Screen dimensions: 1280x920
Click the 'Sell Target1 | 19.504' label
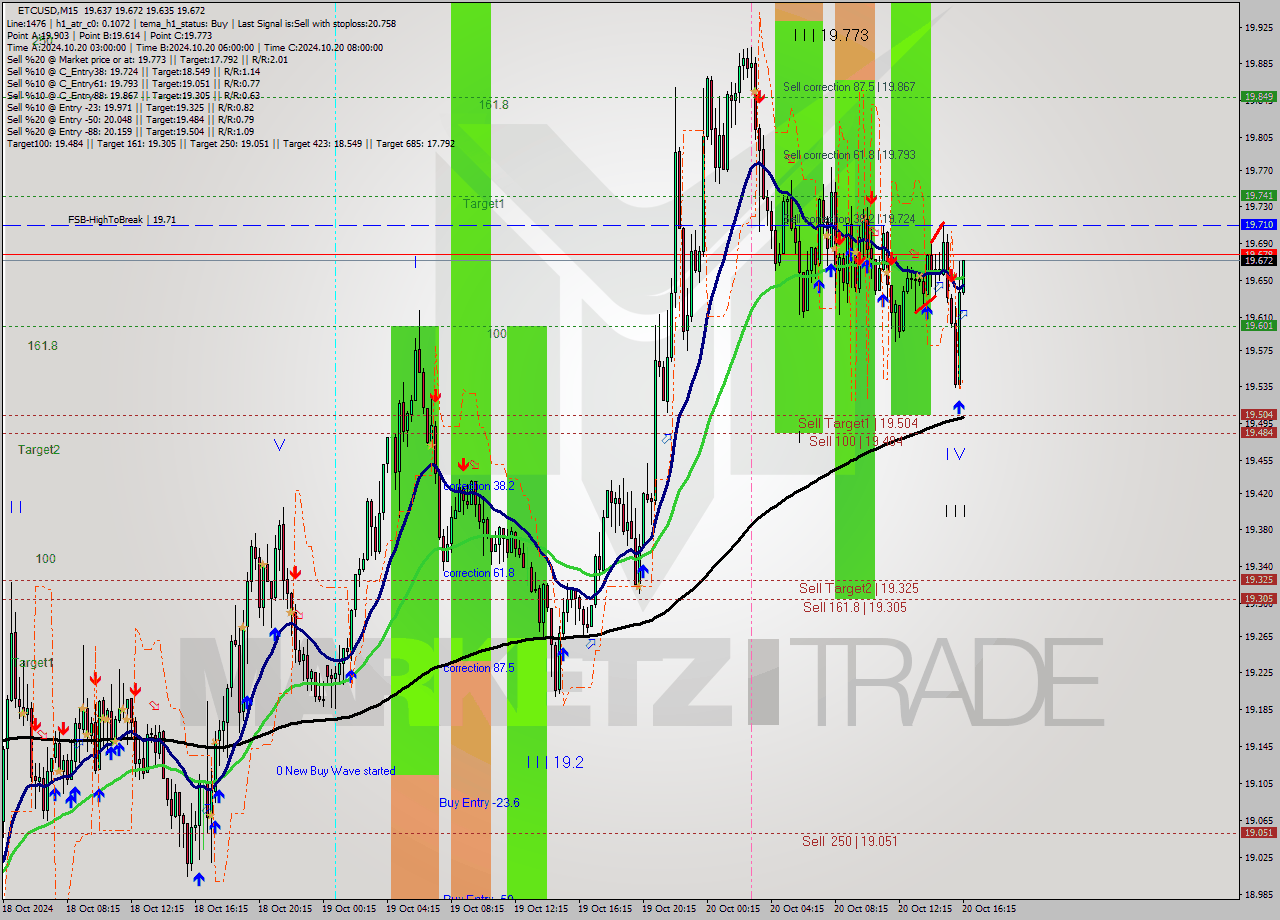pos(858,423)
